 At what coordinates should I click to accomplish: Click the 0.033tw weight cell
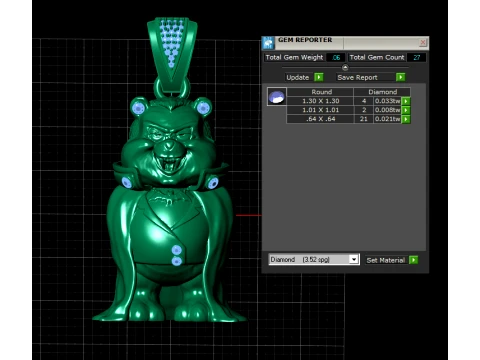point(387,101)
